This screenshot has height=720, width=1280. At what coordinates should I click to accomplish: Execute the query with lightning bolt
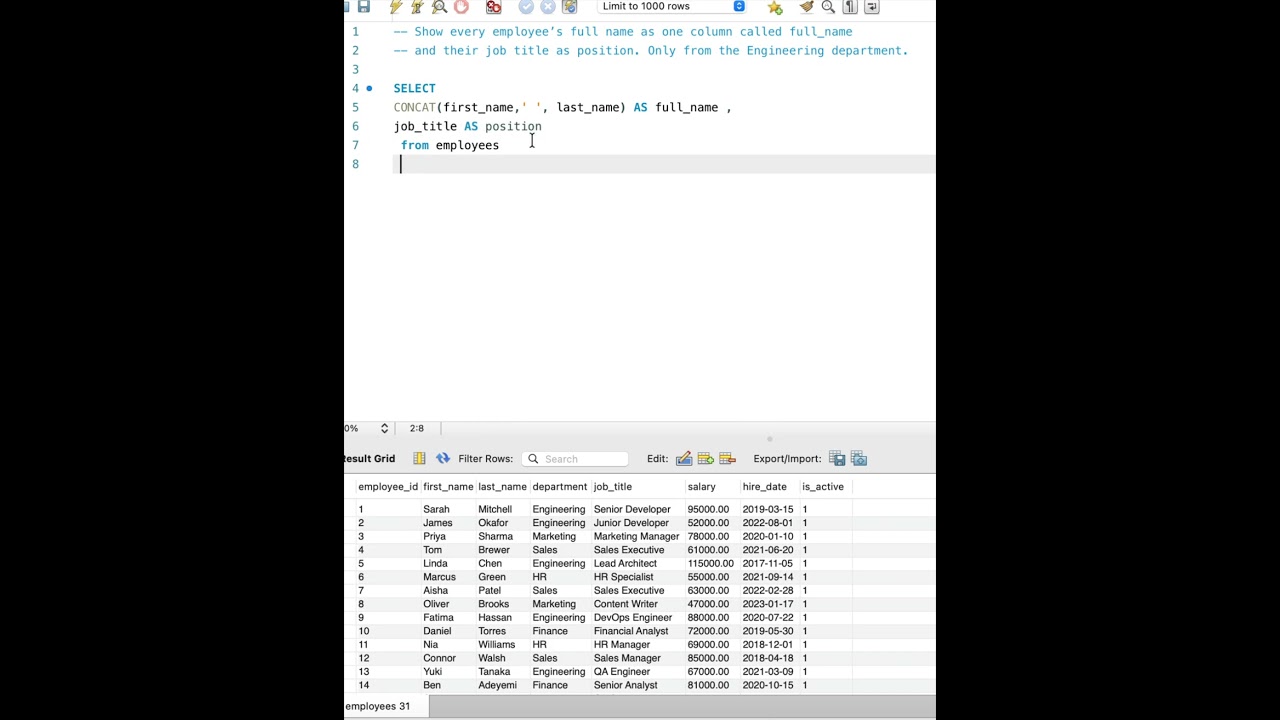[x=396, y=6]
